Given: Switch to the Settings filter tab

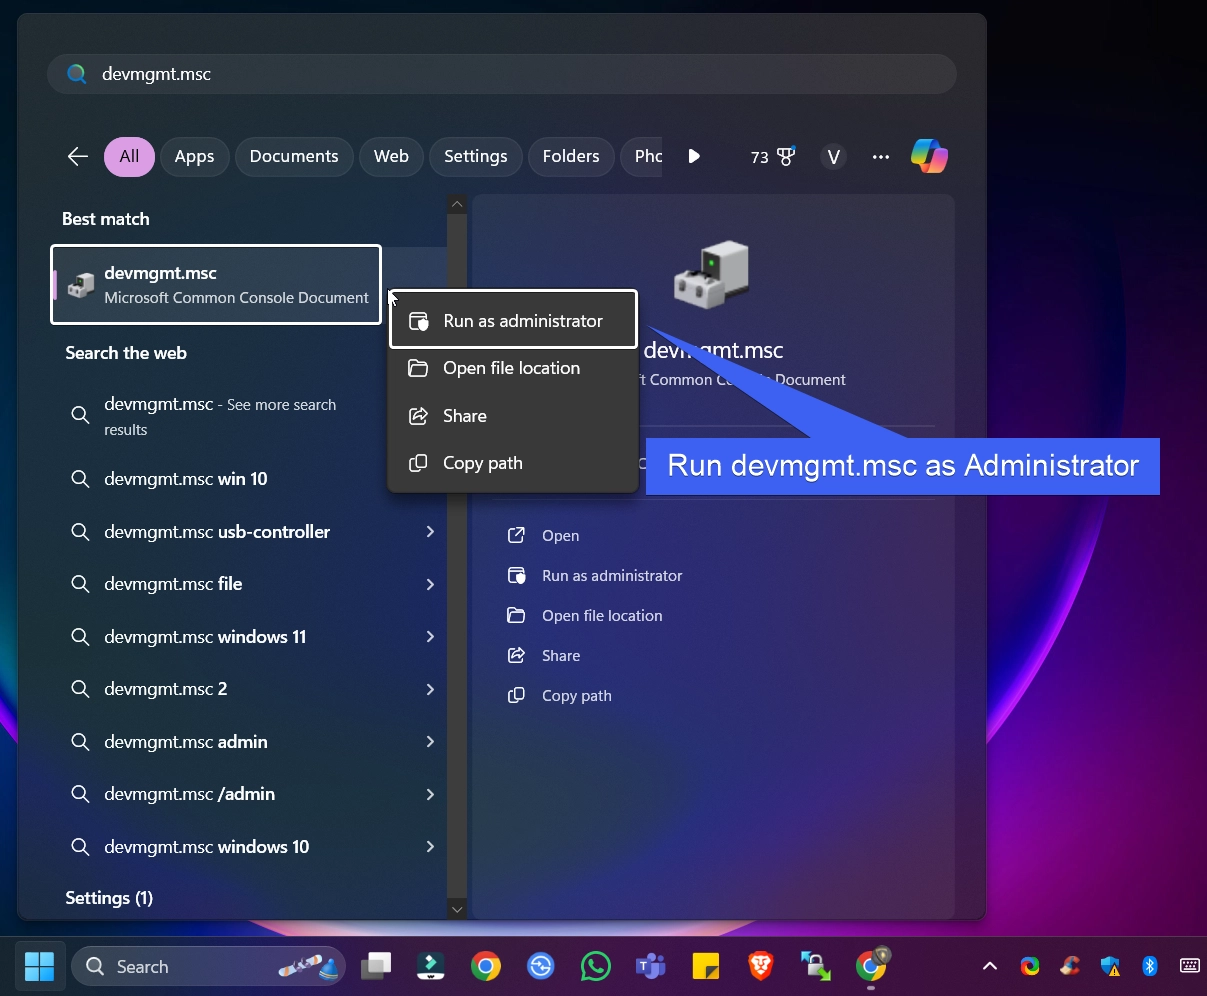Looking at the screenshot, I should (476, 156).
